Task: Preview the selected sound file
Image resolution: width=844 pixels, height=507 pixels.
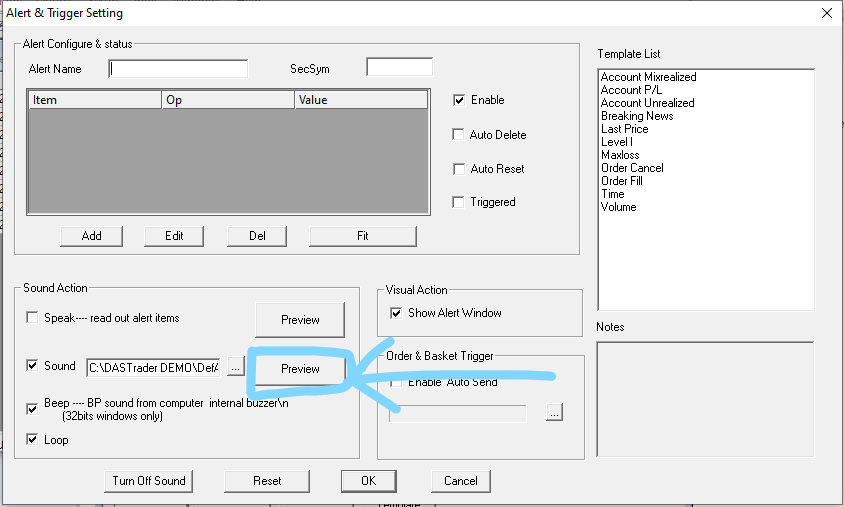Action: point(300,368)
